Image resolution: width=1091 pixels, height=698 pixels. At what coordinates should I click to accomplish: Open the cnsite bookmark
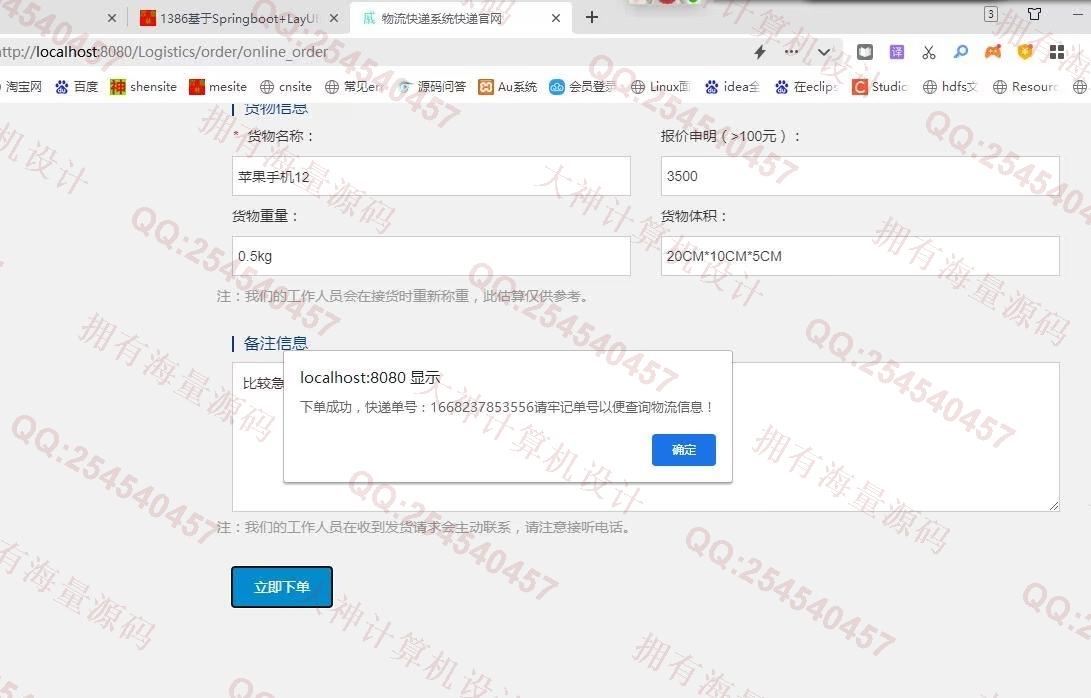tap(286, 86)
